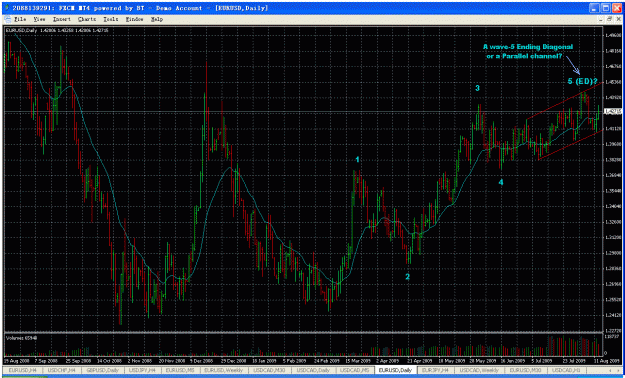Open the File menu
This screenshot has height=378, width=625.
[x=20, y=19]
